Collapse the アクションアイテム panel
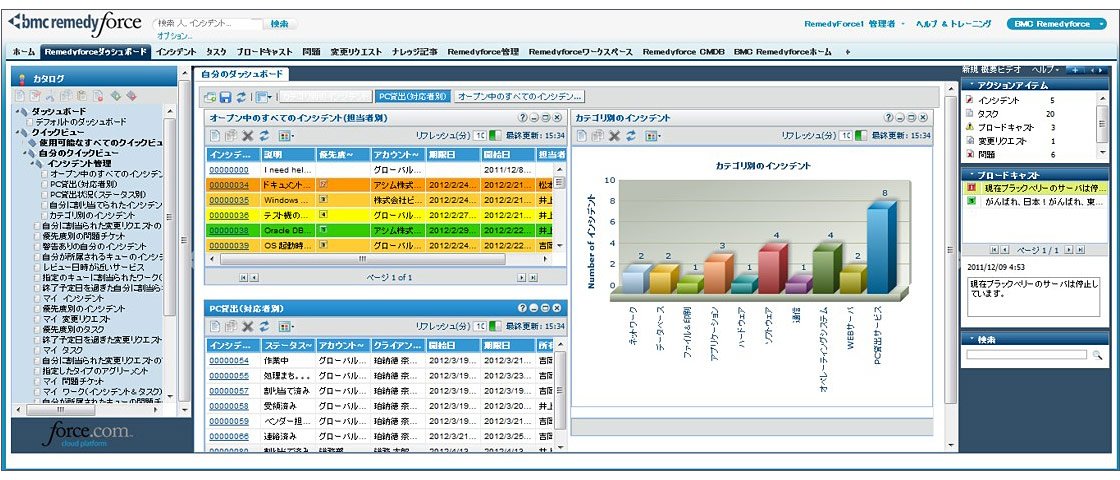This screenshot has height=480, width=1120. [x=972, y=84]
